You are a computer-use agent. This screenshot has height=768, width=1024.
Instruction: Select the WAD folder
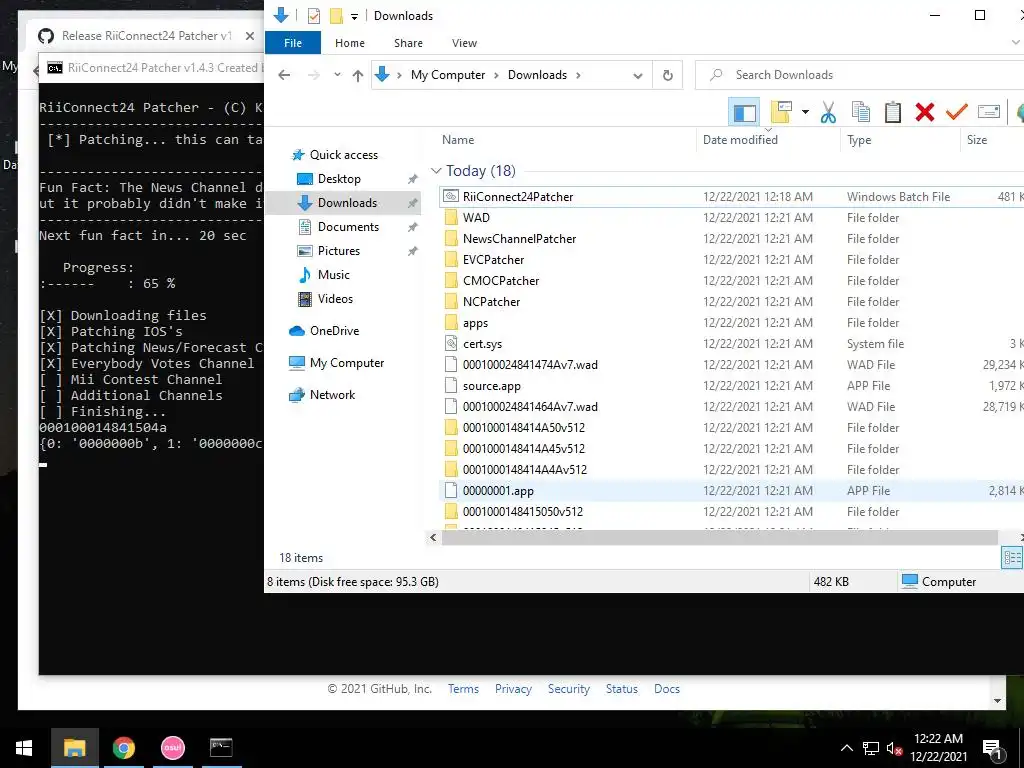point(476,217)
